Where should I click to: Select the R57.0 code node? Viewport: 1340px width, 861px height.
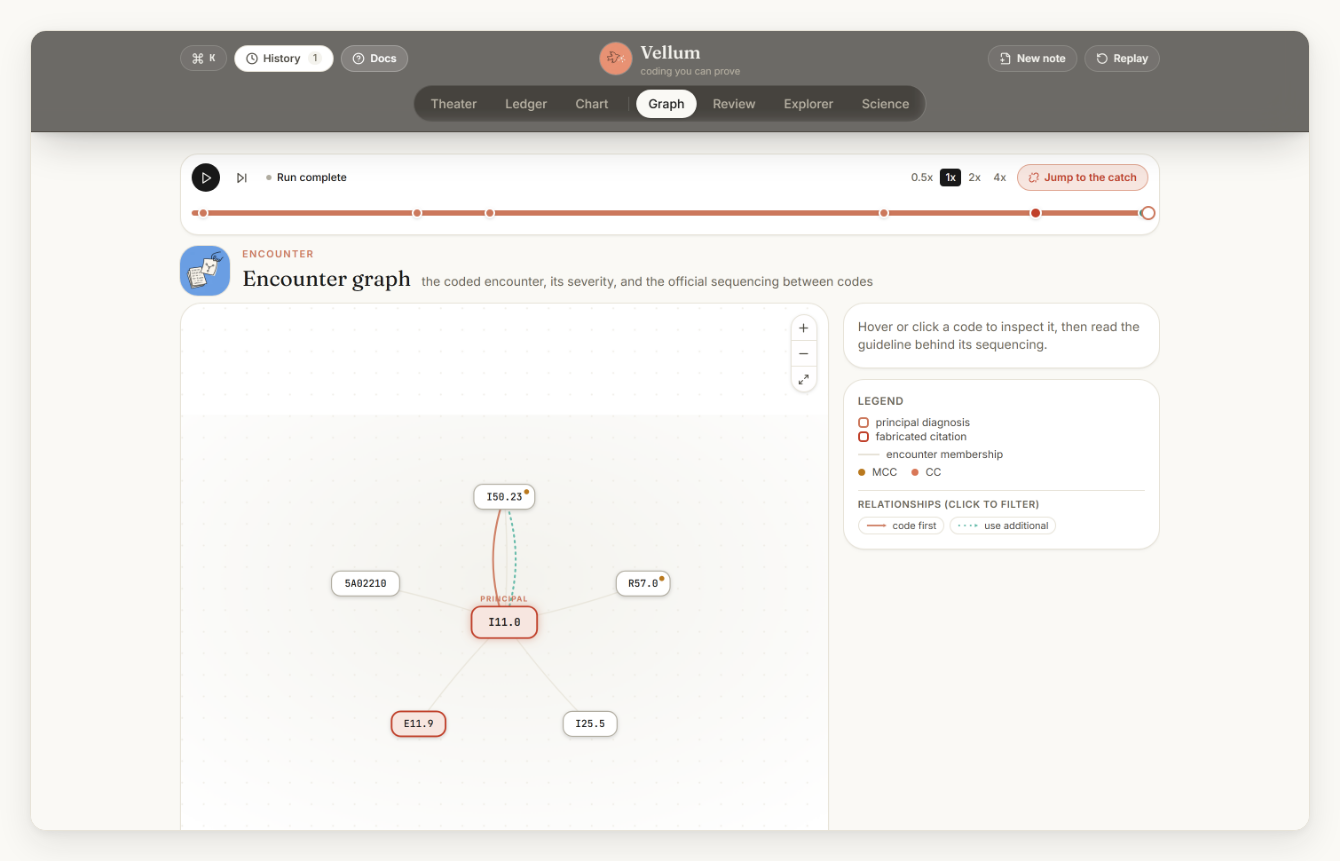pyautogui.click(x=643, y=584)
